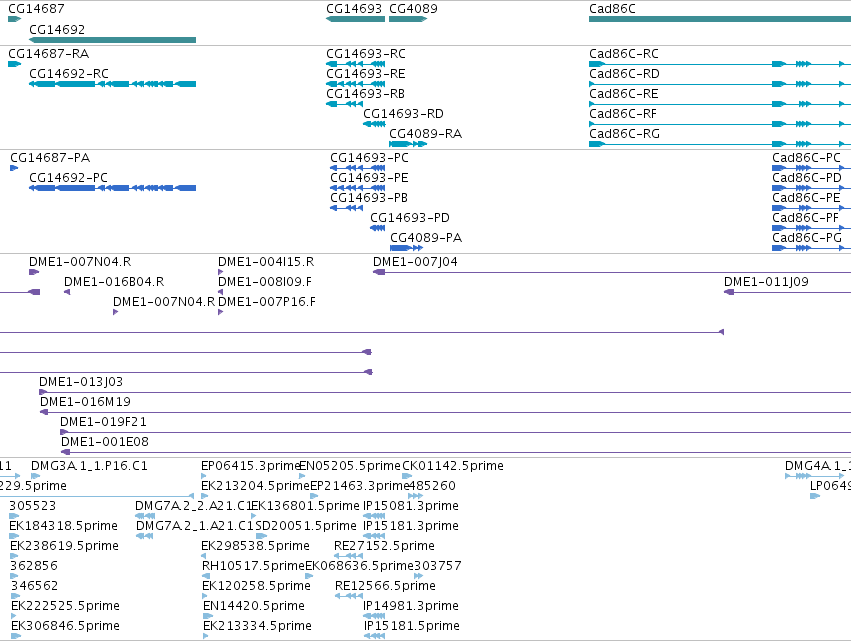Select the CG14693 gene label

[x=354, y=9]
